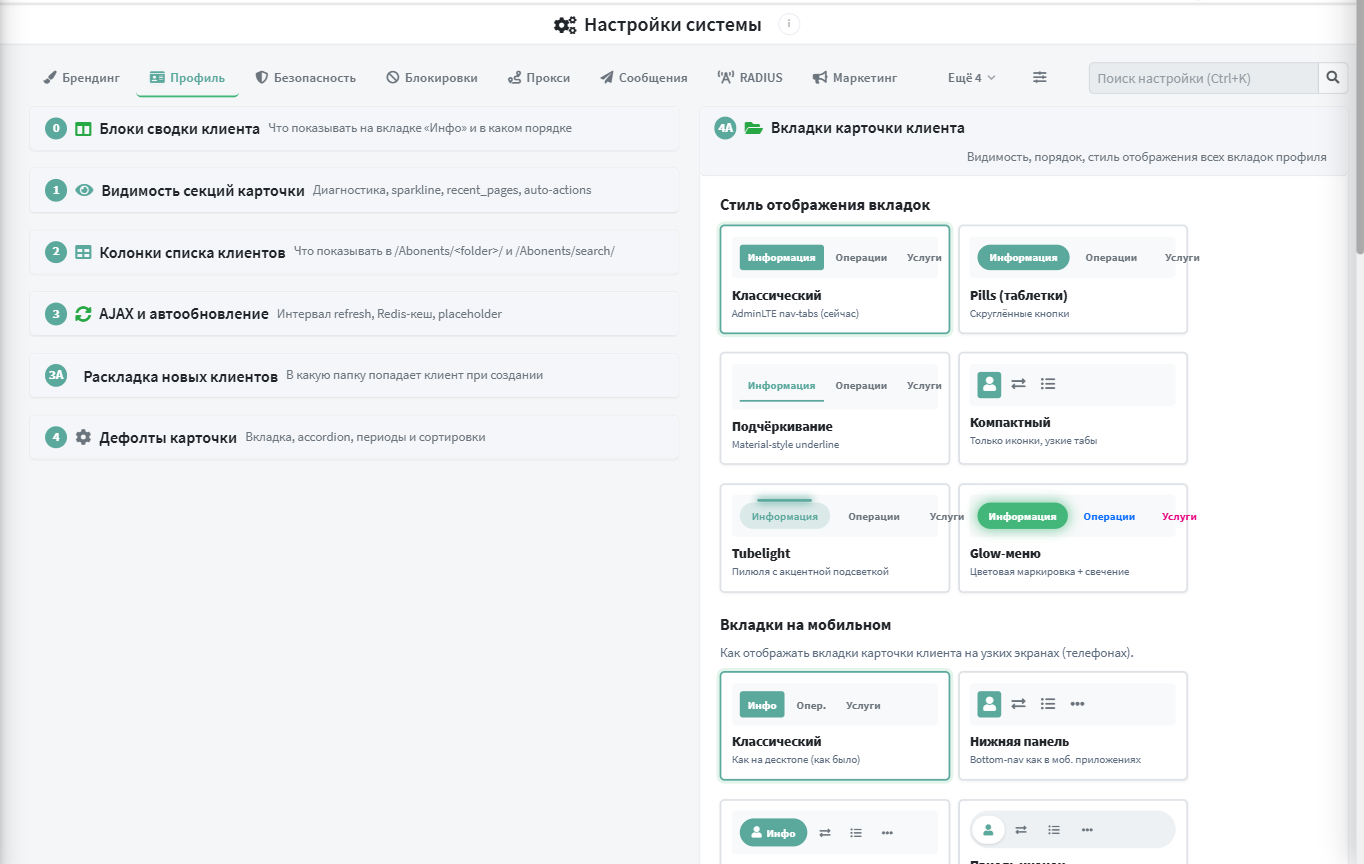Click the Профиль tab
This screenshot has height=864, width=1364.
click(187, 77)
